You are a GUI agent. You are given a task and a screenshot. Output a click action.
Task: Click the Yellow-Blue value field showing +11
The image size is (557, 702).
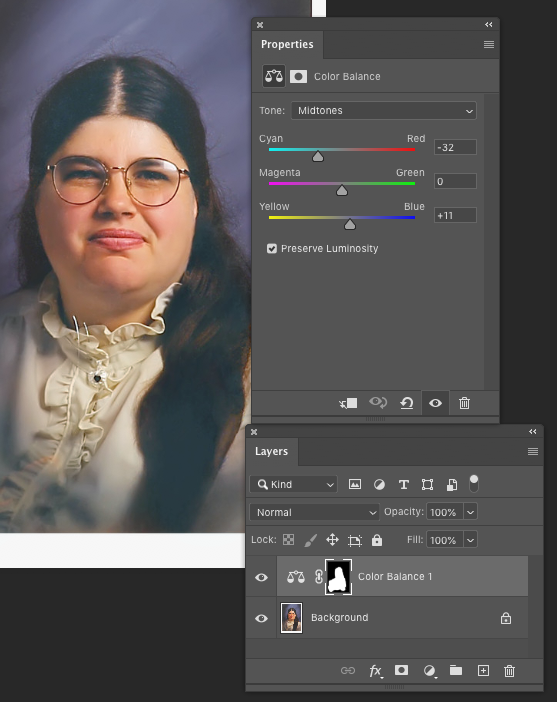point(455,215)
